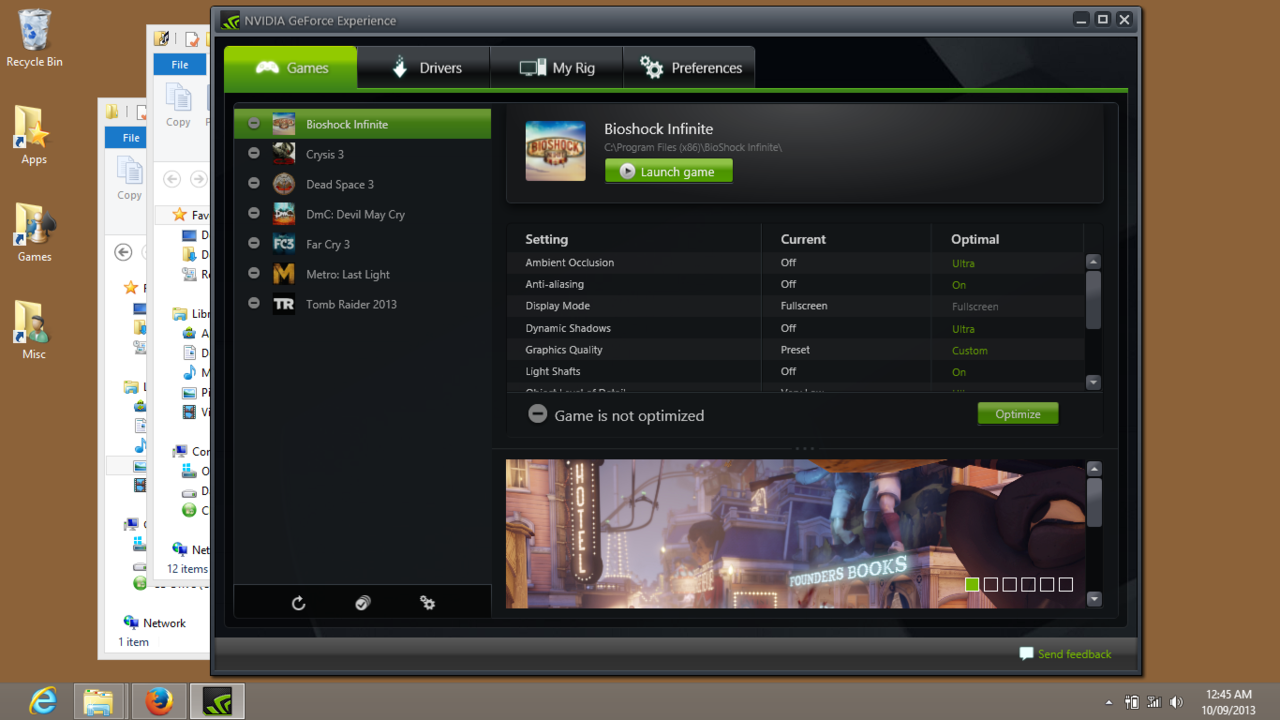Click the circular refresh arrow below games list
Image resolution: width=1280 pixels, height=720 pixels.
298,603
